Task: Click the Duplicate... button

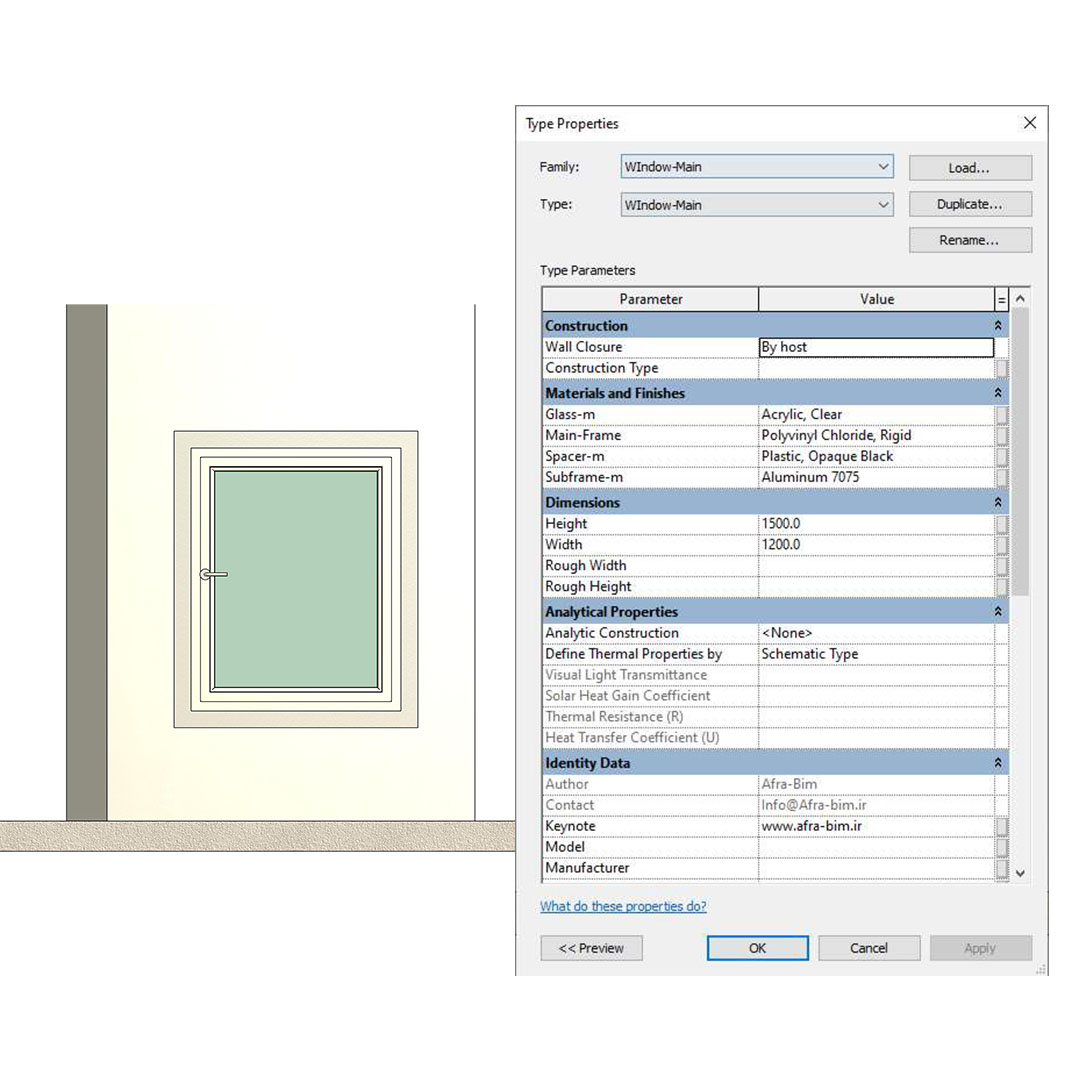Action: coord(969,204)
